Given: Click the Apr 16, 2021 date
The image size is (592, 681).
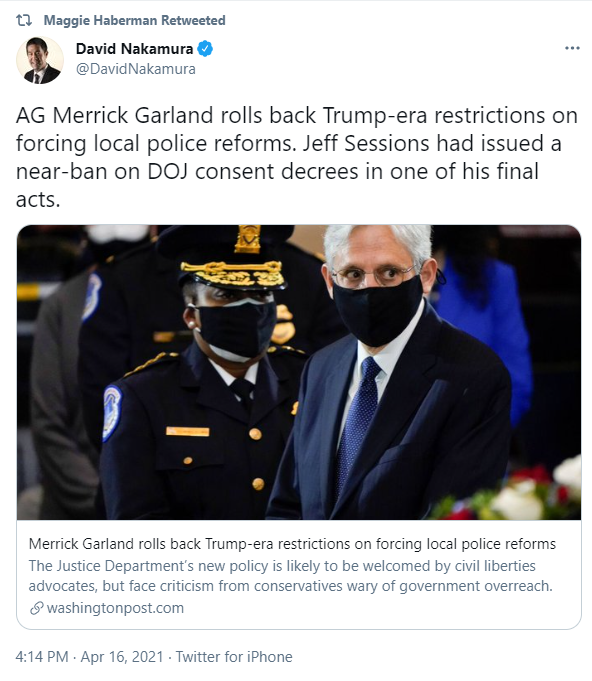Looking at the screenshot, I should click(122, 657).
